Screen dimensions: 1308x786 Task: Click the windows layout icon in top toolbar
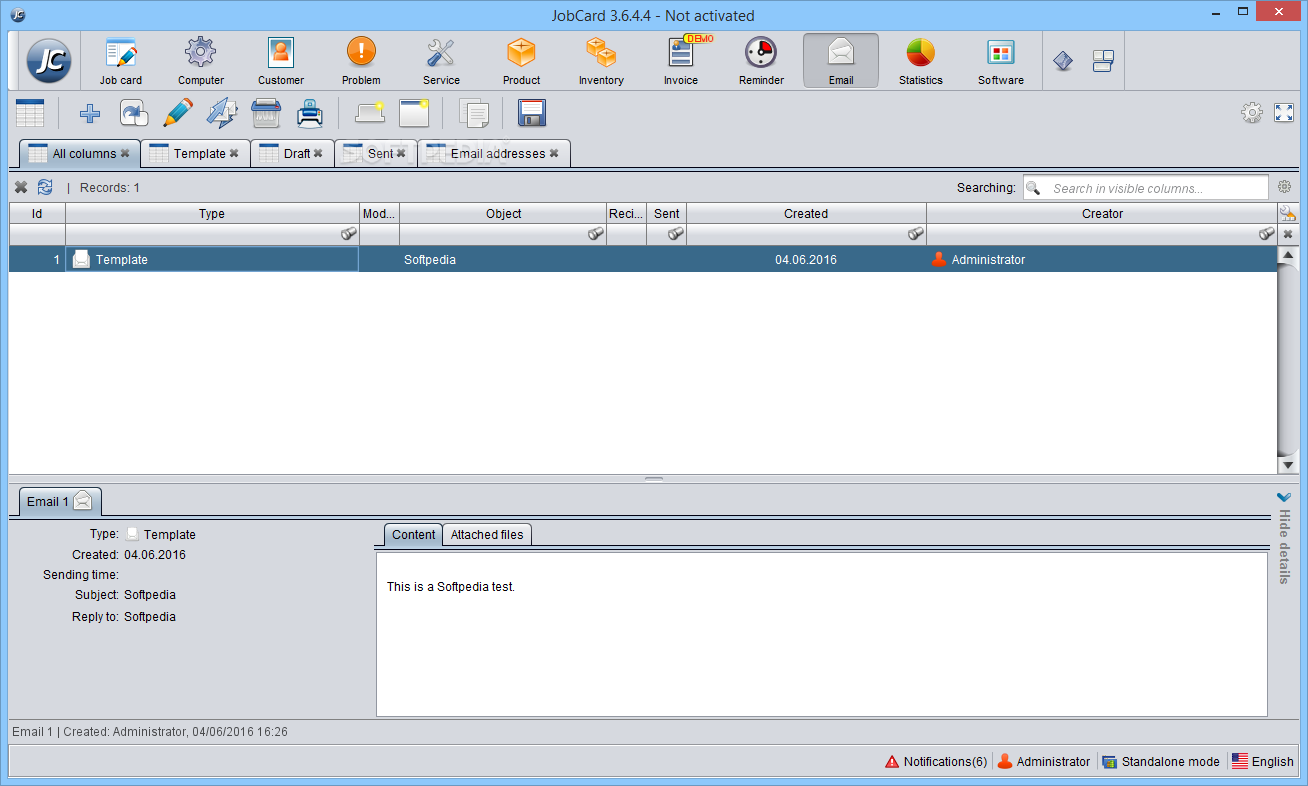[x=1103, y=61]
